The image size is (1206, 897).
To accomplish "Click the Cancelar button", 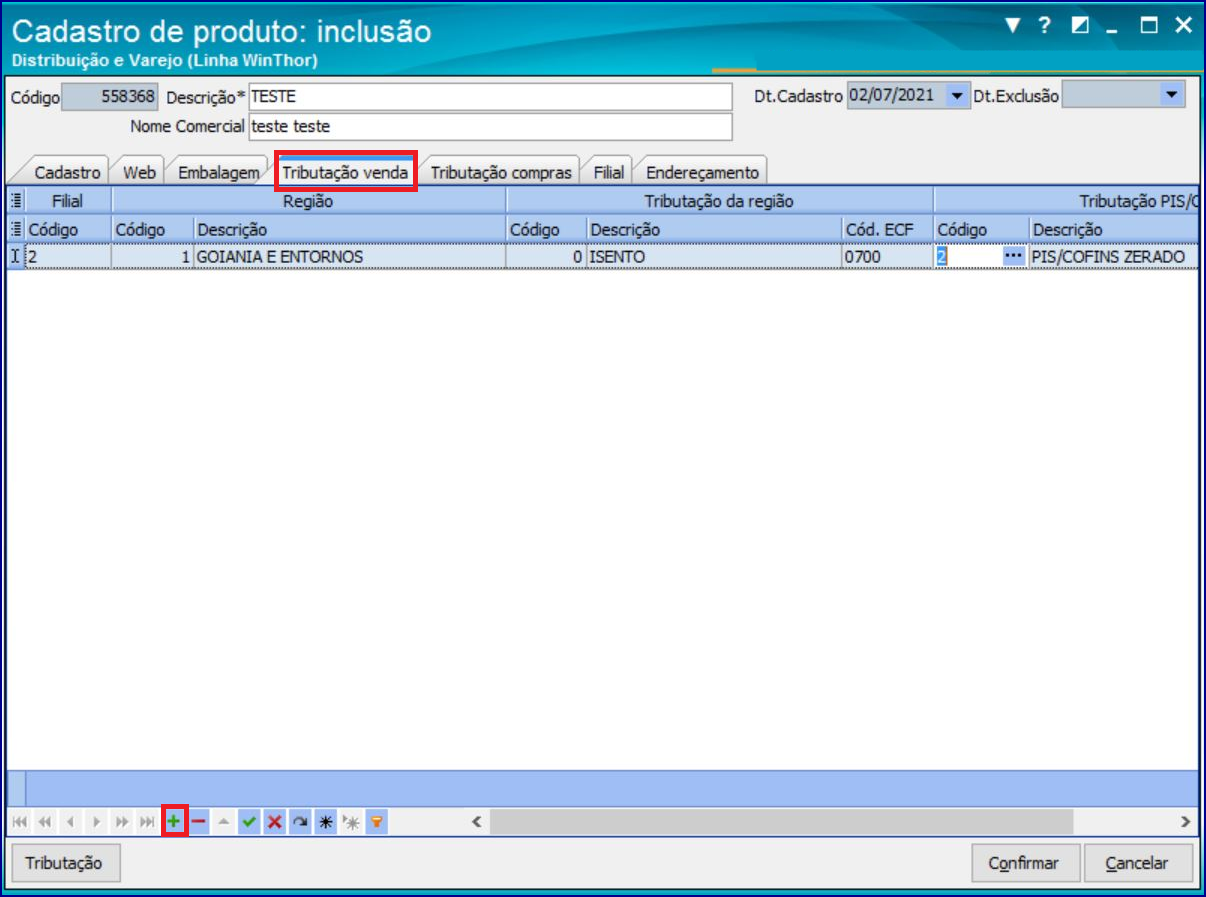I will point(1137,863).
